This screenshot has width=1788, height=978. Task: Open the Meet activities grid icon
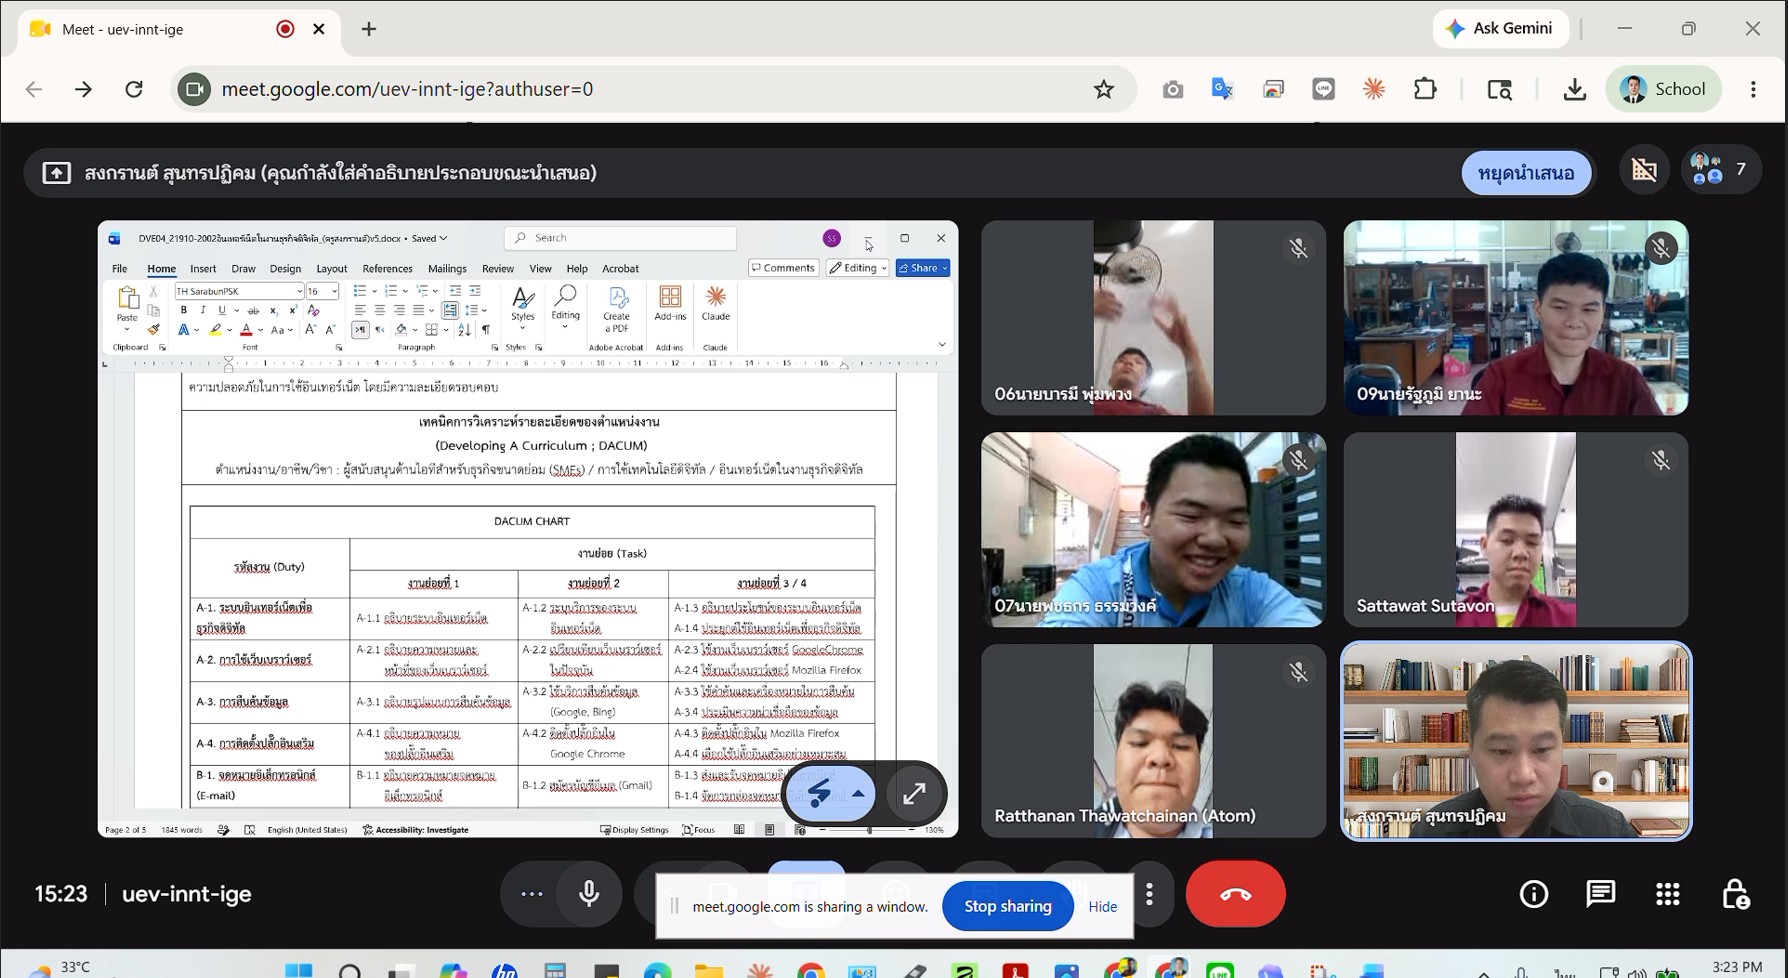(x=1667, y=894)
